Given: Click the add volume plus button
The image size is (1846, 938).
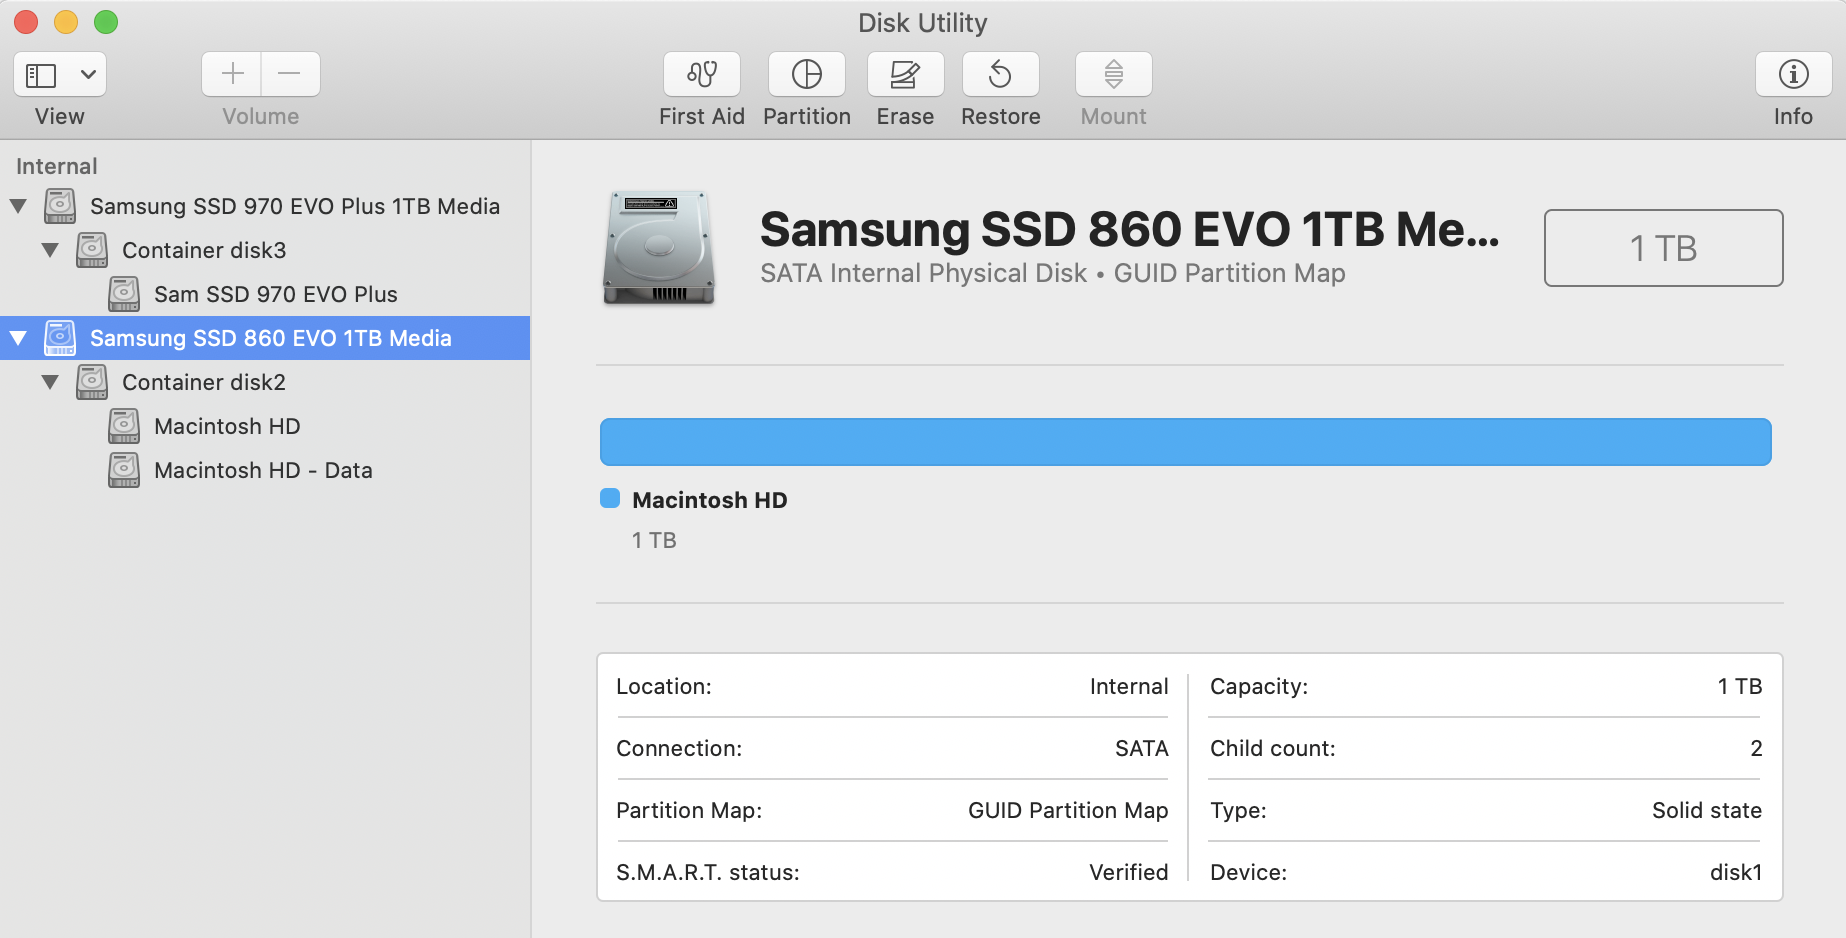Looking at the screenshot, I should (x=232, y=74).
